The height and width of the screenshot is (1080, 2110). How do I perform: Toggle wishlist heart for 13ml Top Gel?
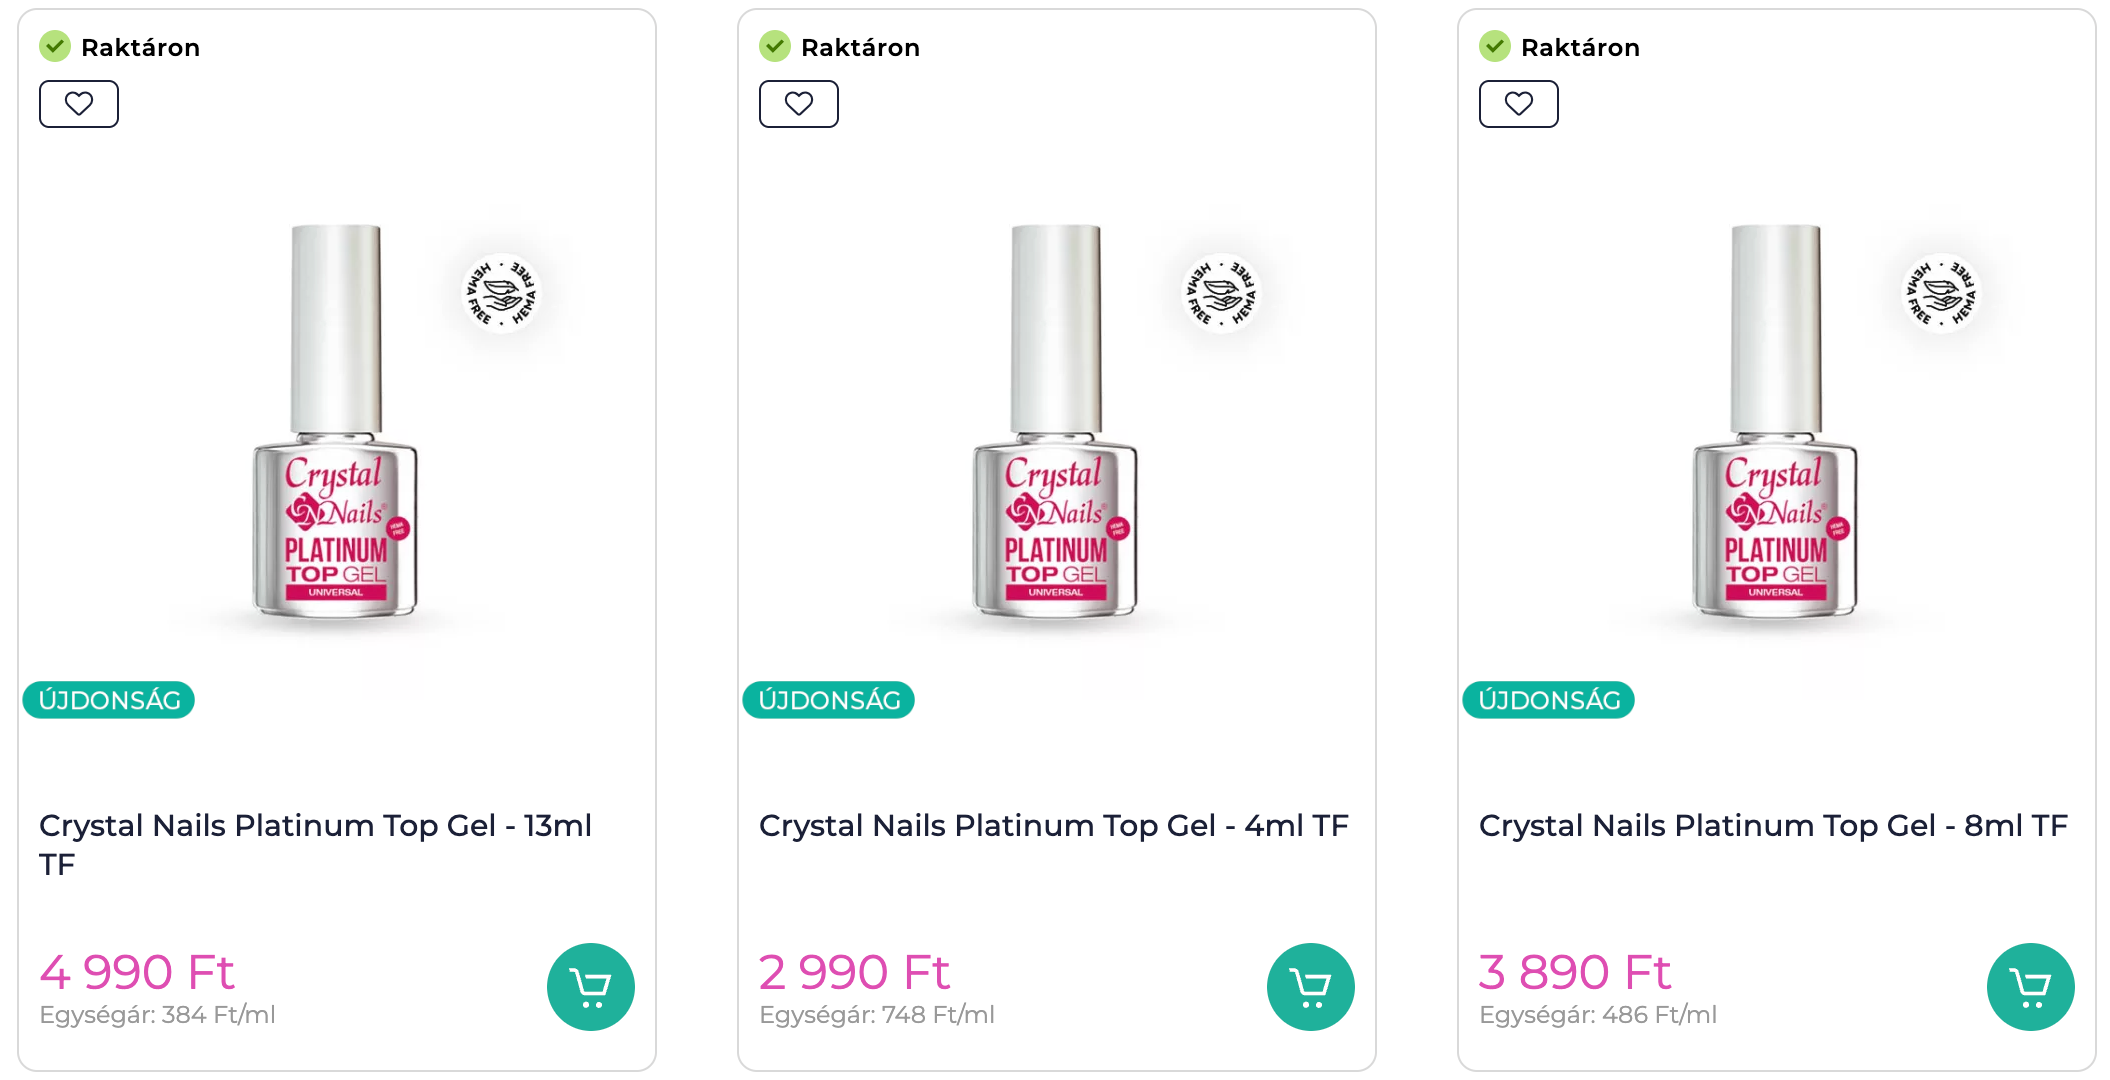pyautogui.click(x=79, y=104)
